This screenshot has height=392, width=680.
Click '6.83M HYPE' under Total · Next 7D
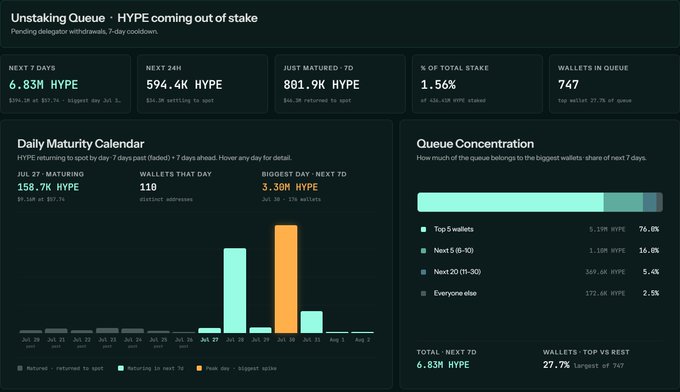[x=443, y=365]
